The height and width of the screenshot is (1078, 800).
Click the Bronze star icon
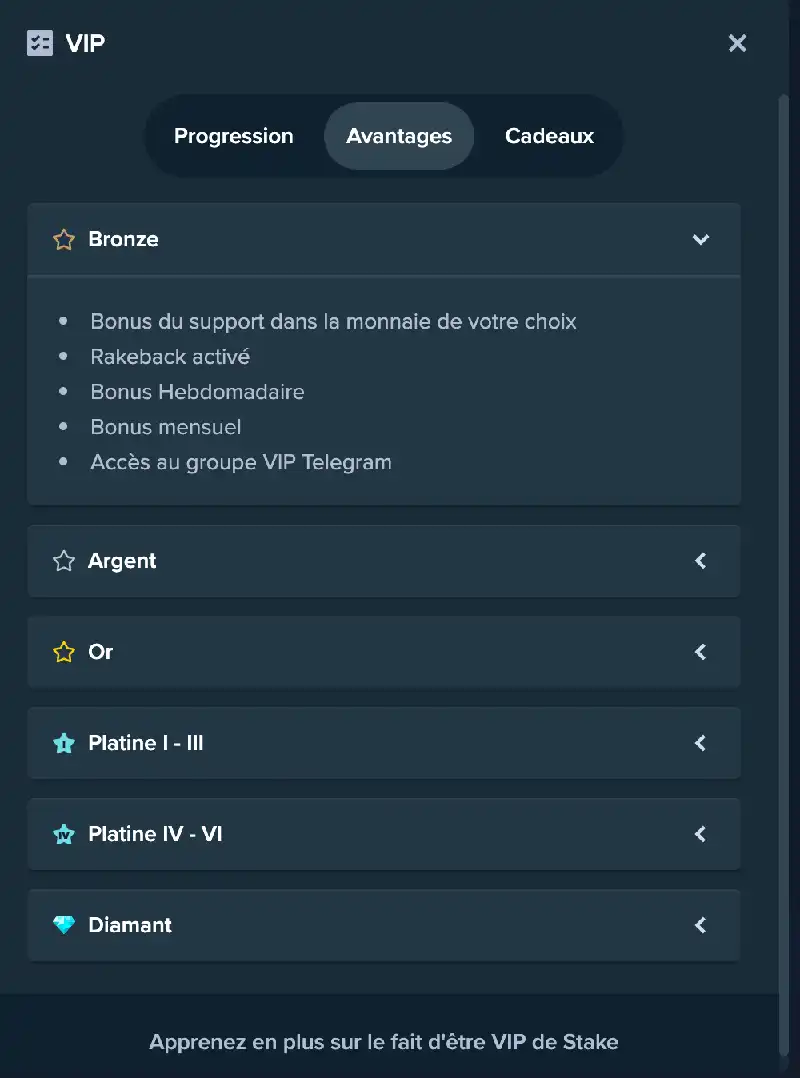click(x=64, y=239)
